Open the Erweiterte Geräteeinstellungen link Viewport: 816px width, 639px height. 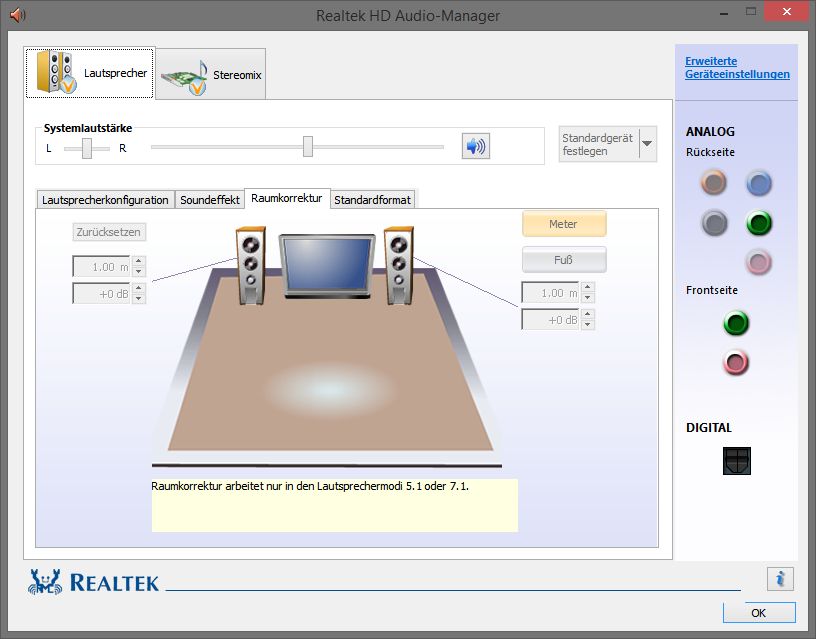737,68
